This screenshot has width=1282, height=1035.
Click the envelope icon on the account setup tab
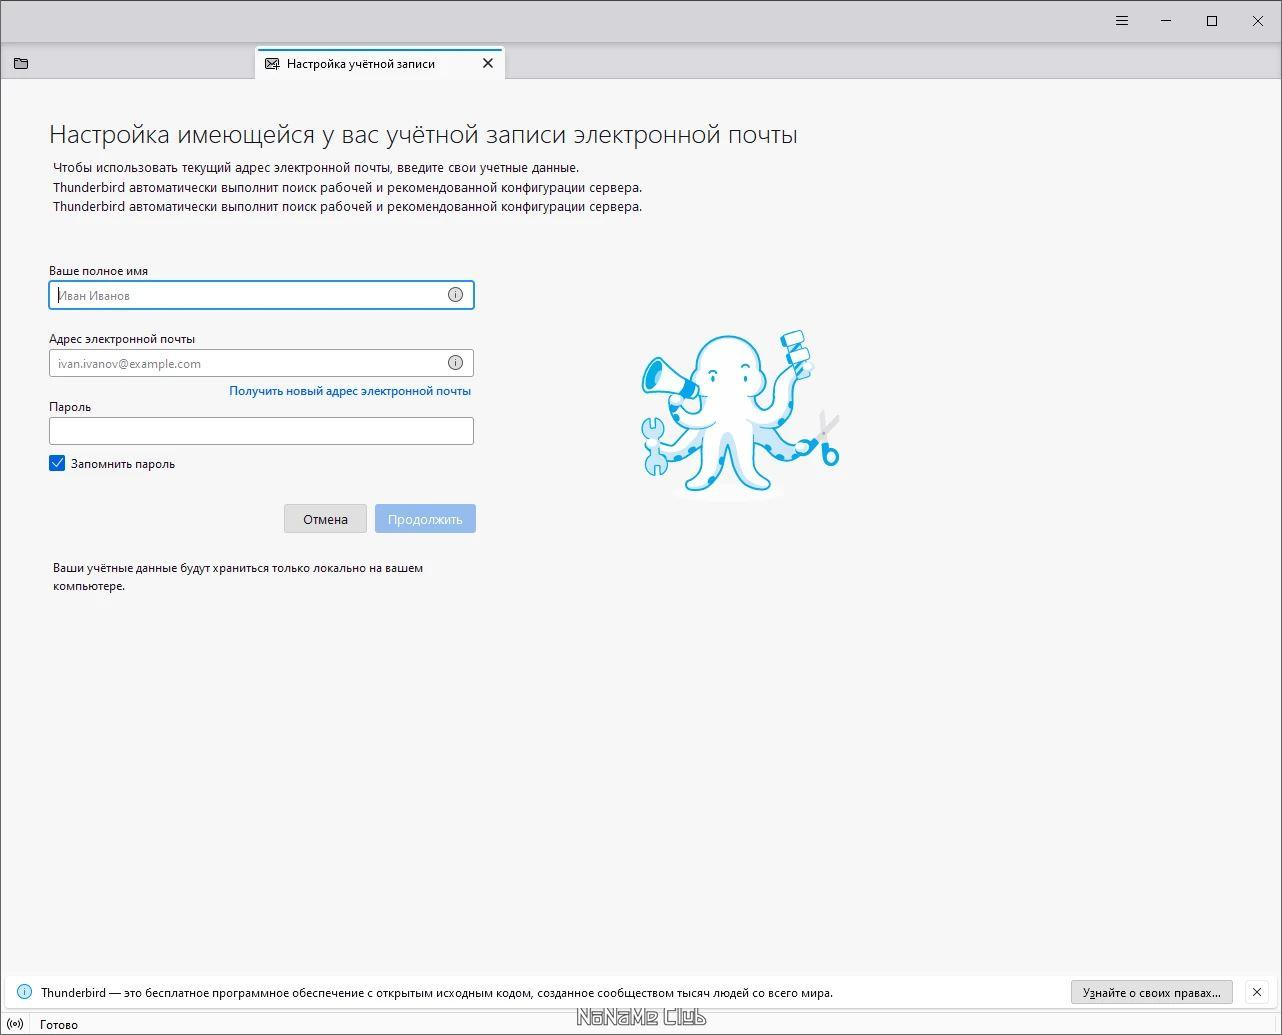(x=272, y=63)
